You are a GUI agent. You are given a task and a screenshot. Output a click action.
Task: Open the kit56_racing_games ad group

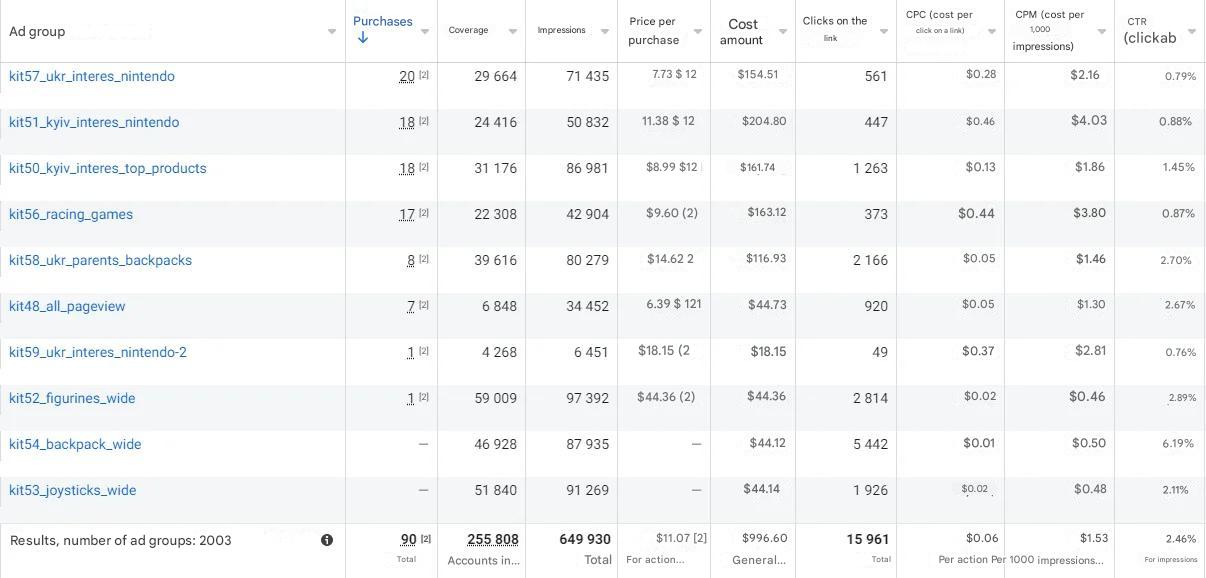click(71, 214)
